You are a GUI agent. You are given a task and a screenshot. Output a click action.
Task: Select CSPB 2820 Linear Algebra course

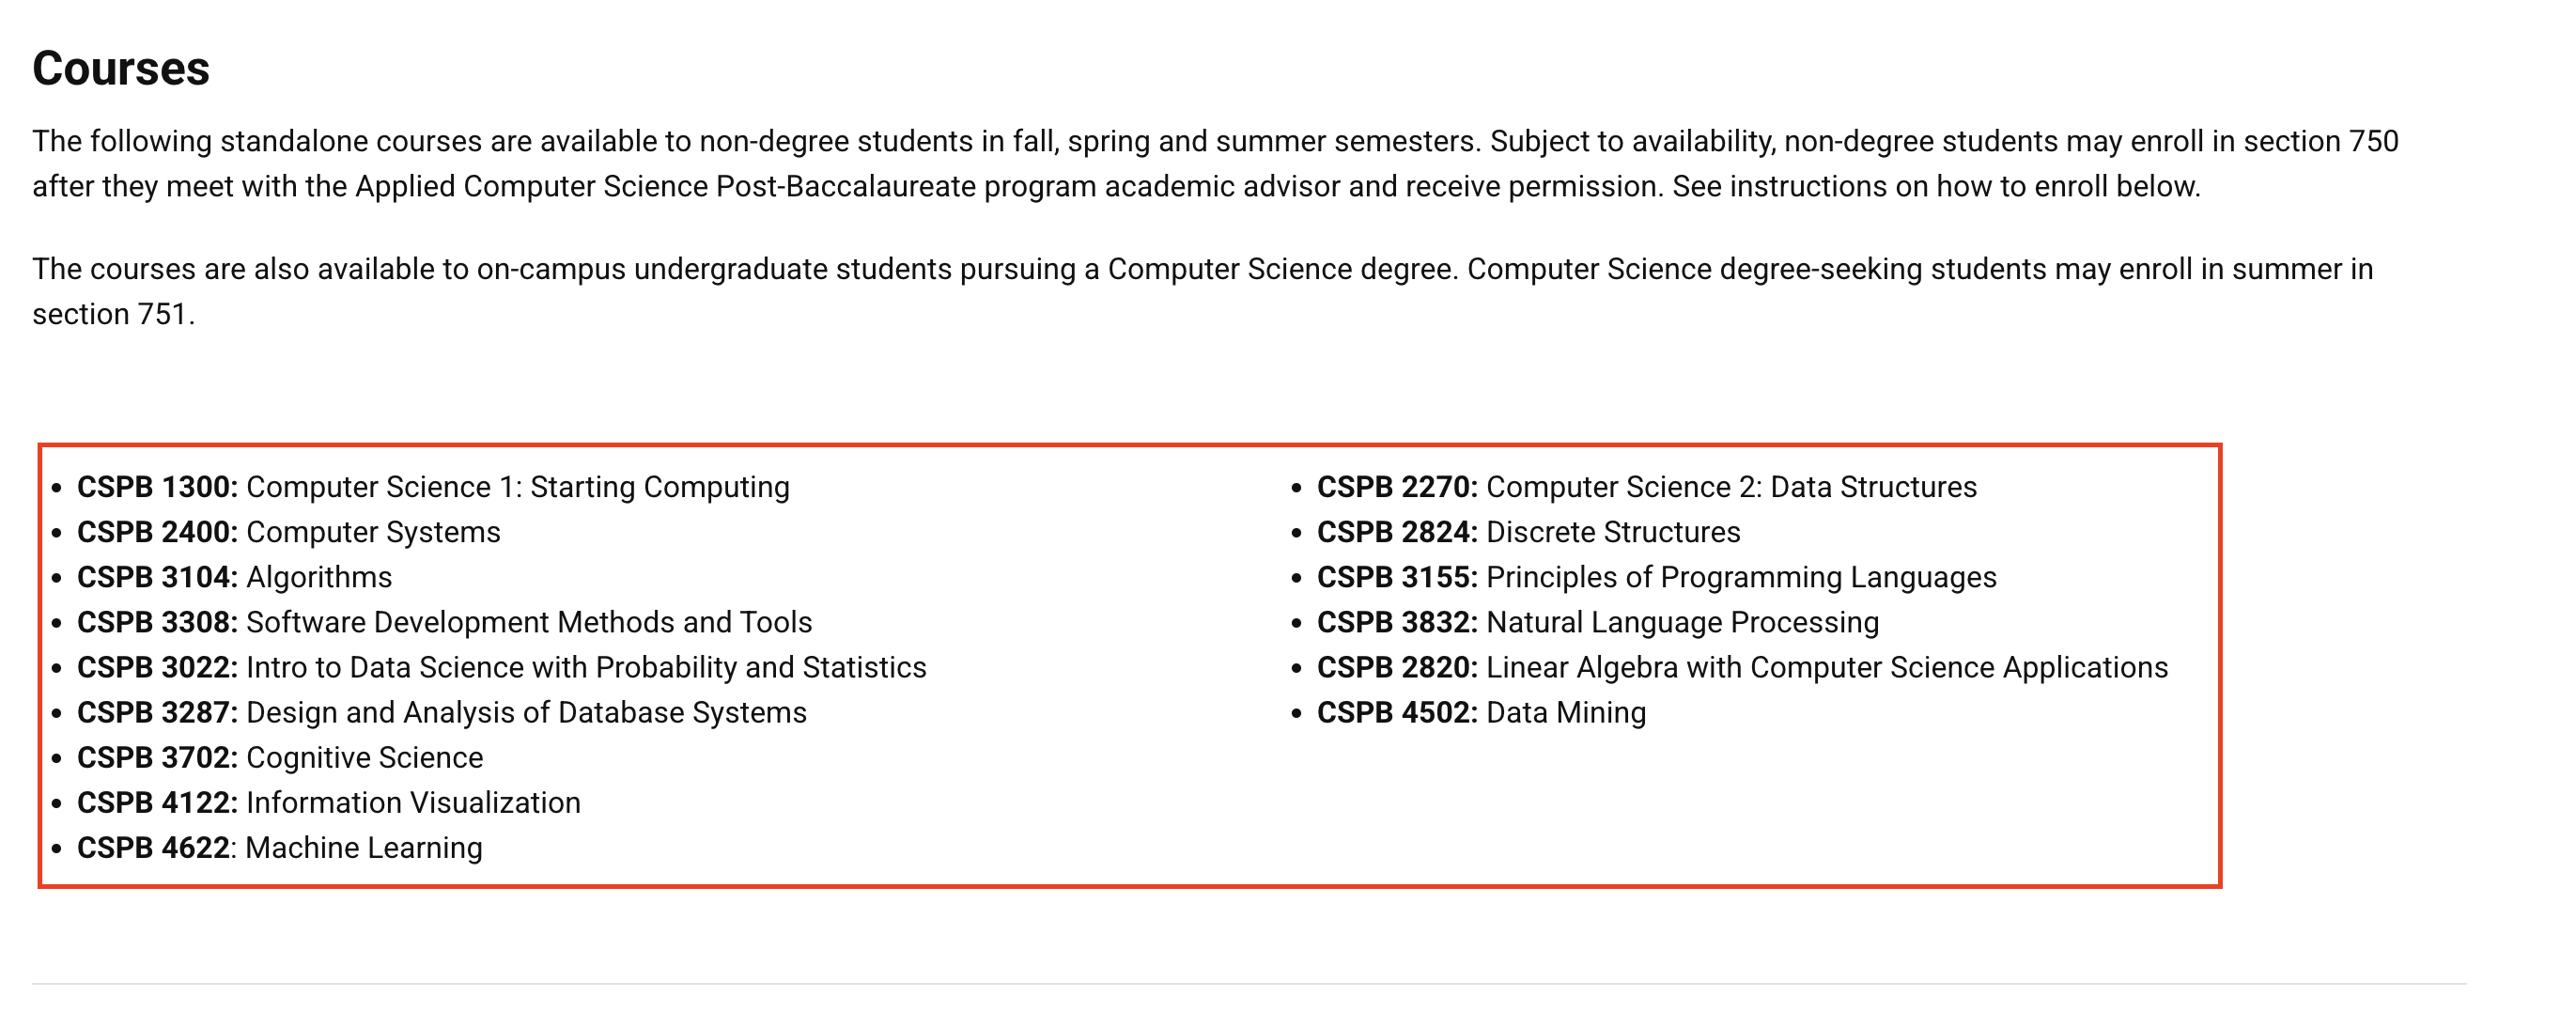[1742, 667]
